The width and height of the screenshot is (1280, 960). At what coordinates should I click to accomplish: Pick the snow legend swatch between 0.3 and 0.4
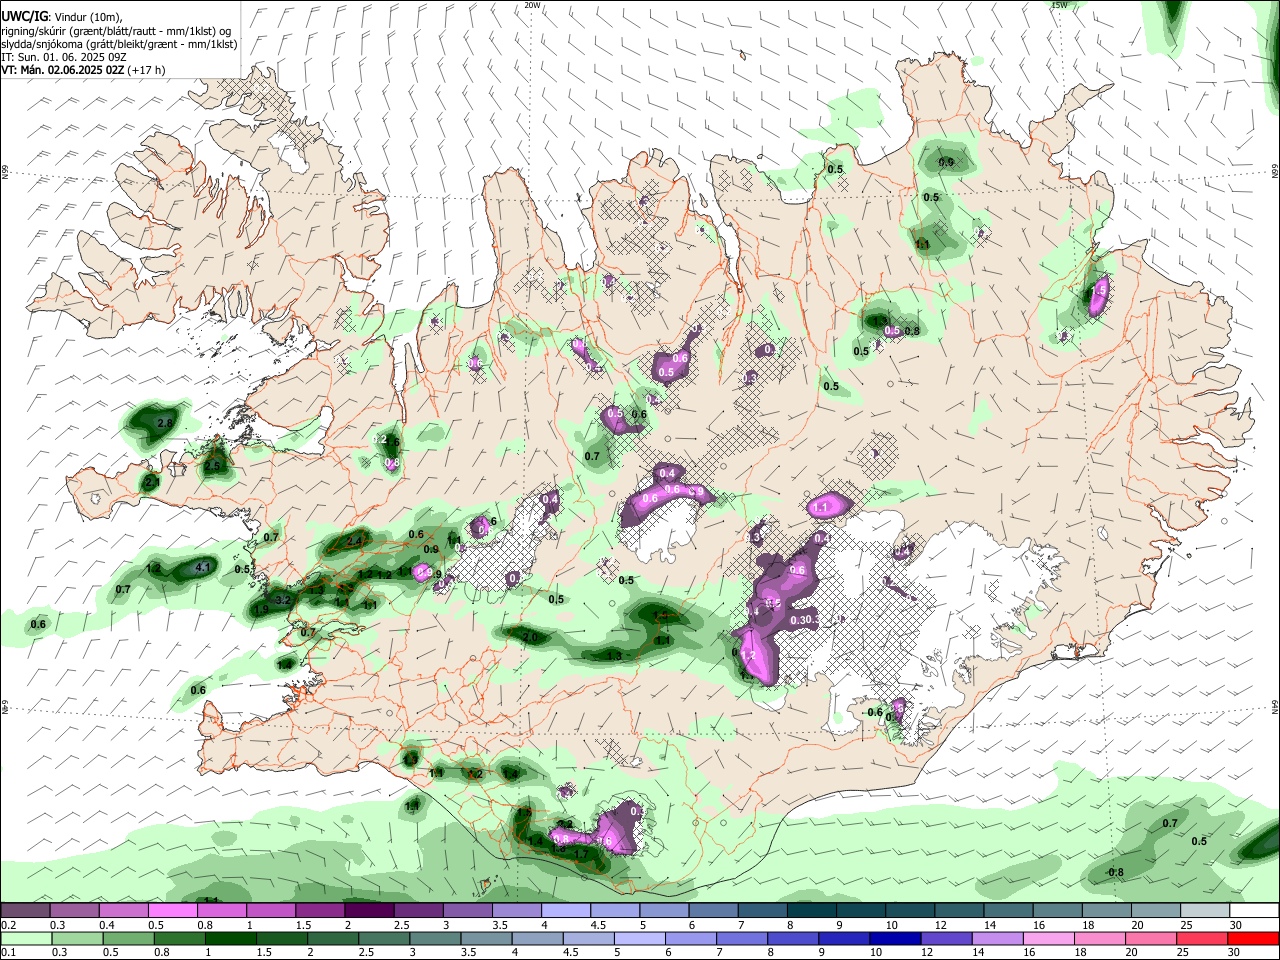74,911
